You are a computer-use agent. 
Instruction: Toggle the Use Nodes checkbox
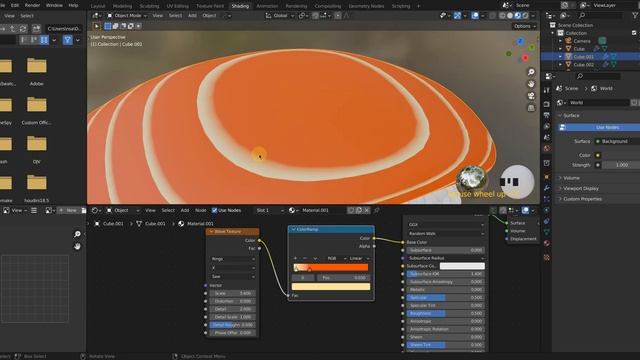click(214, 210)
